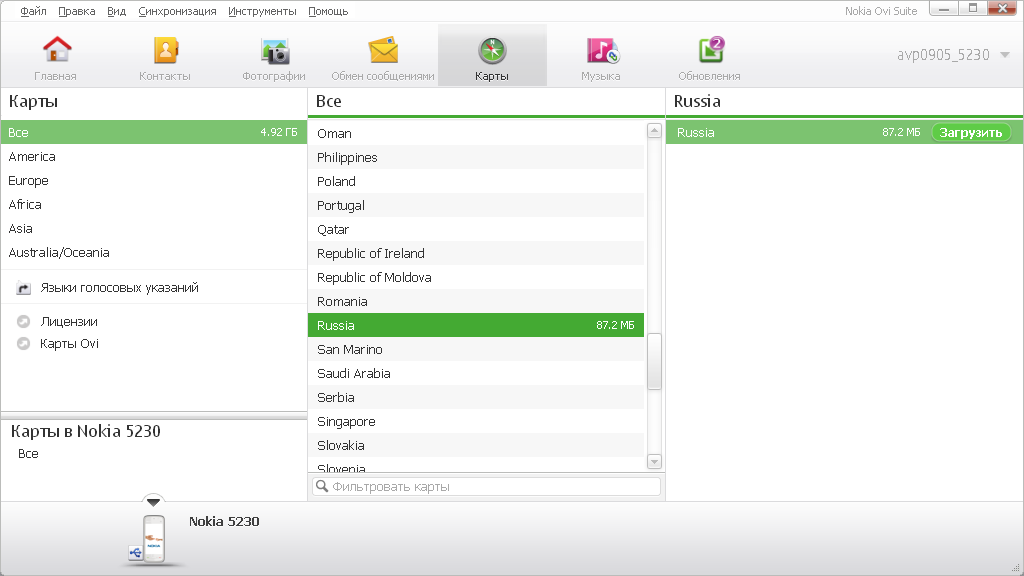The width and height of the screenshot is (1024, 576).
Task: Click Загрузить to download Russia map
Action: tap(970, 133)
